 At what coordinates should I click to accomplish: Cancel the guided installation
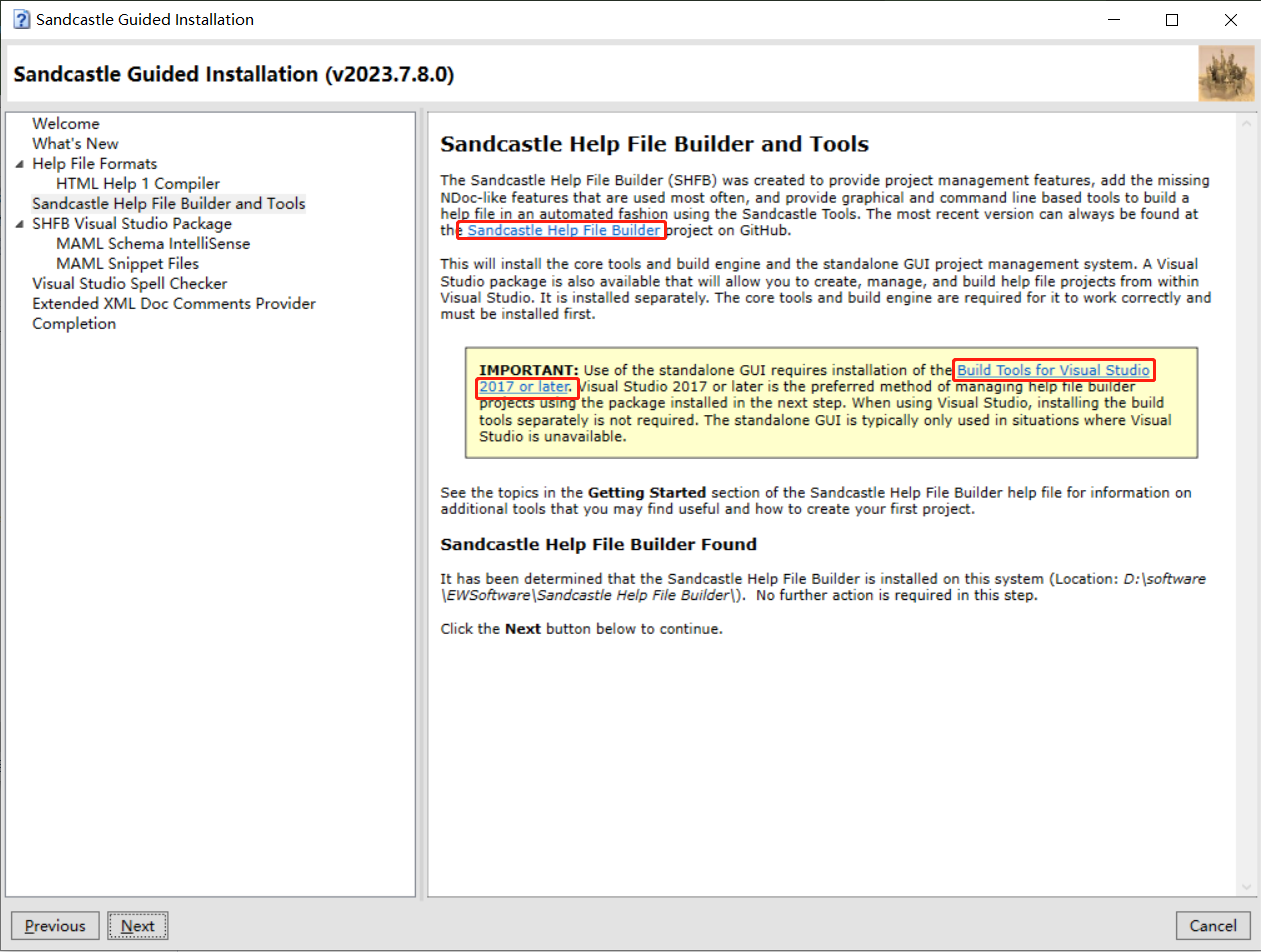(x=1213, y=926)
